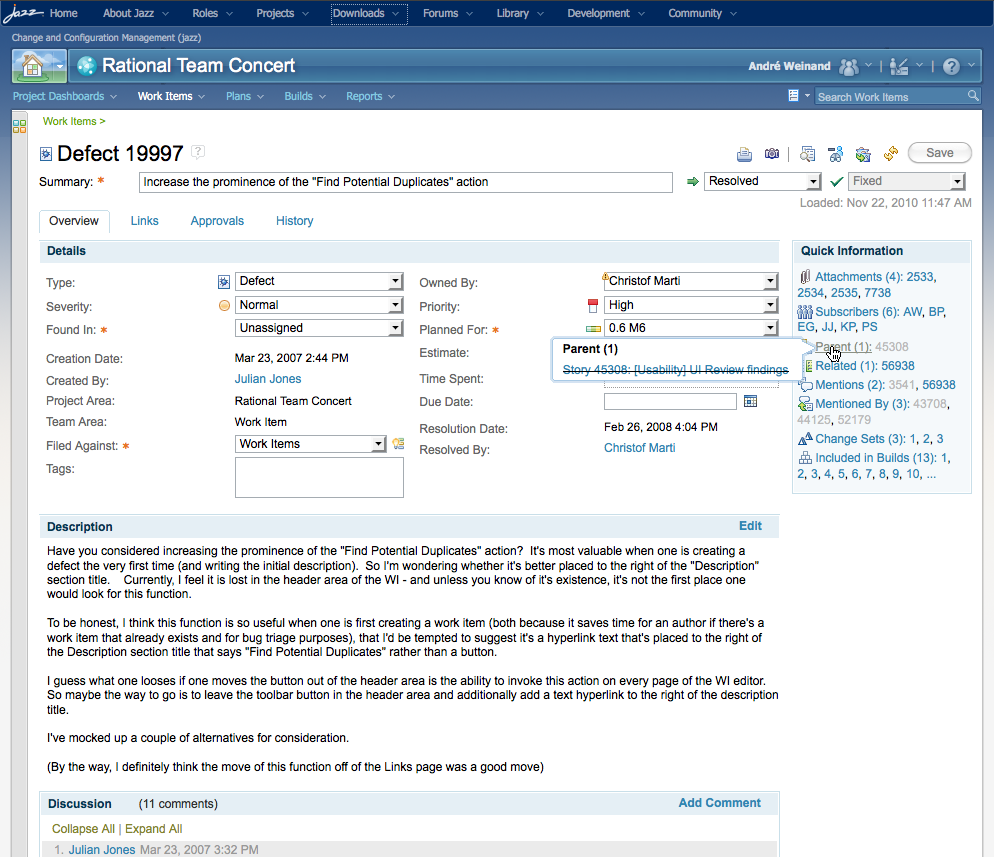This screenshot has width=994, height=857.
Task: Open Story 45308 parent link
Action: [x=676, y=370]
